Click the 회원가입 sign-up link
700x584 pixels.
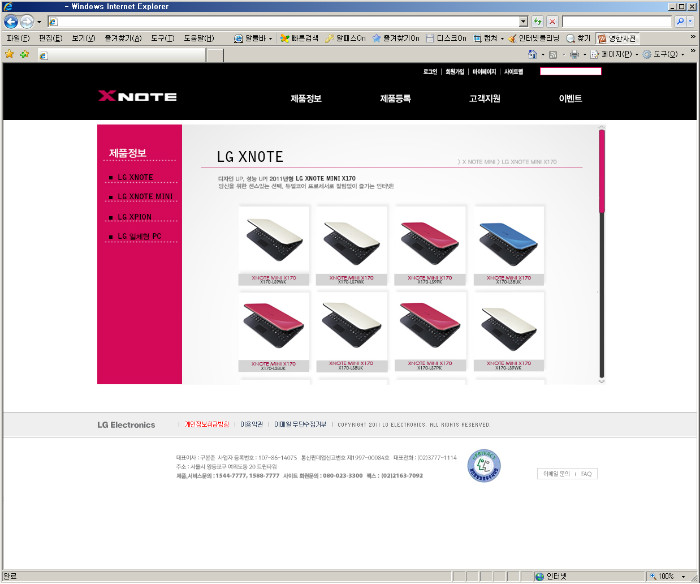454,71
